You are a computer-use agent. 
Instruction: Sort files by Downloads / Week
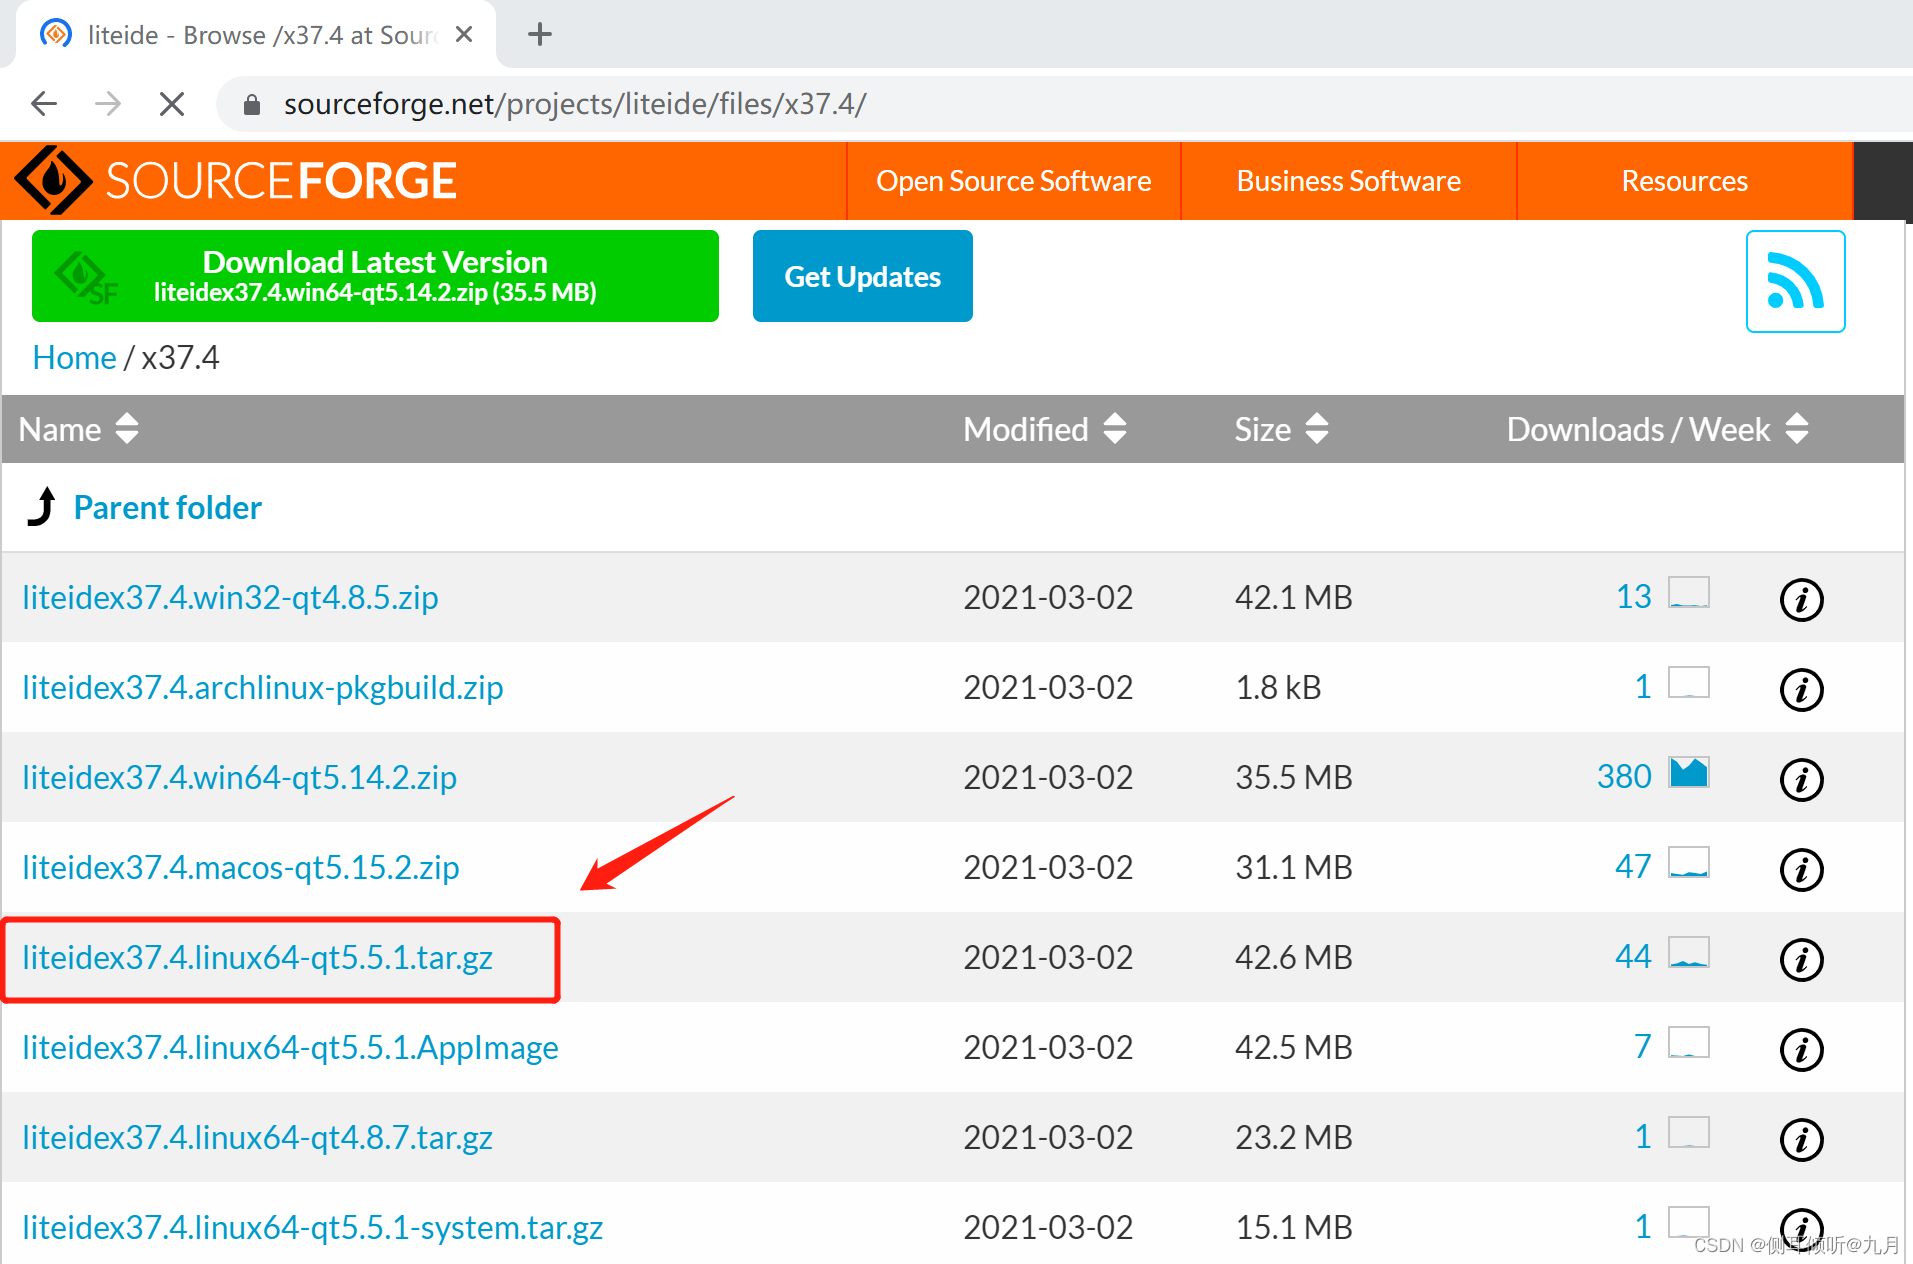[x=1657, y=429]
